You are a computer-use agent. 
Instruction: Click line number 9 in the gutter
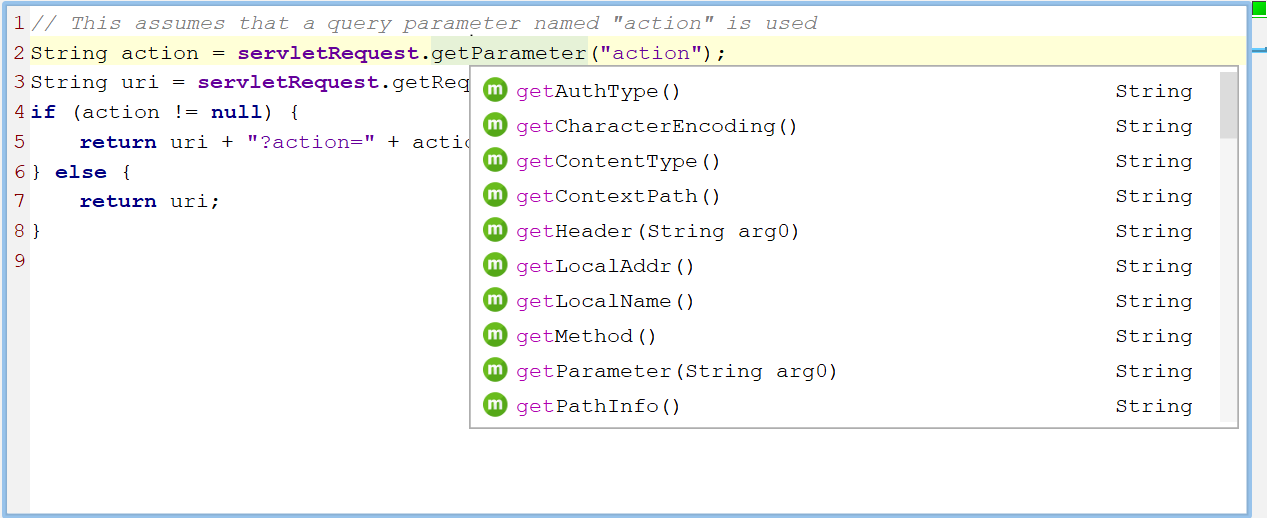(x=19, y=261)
